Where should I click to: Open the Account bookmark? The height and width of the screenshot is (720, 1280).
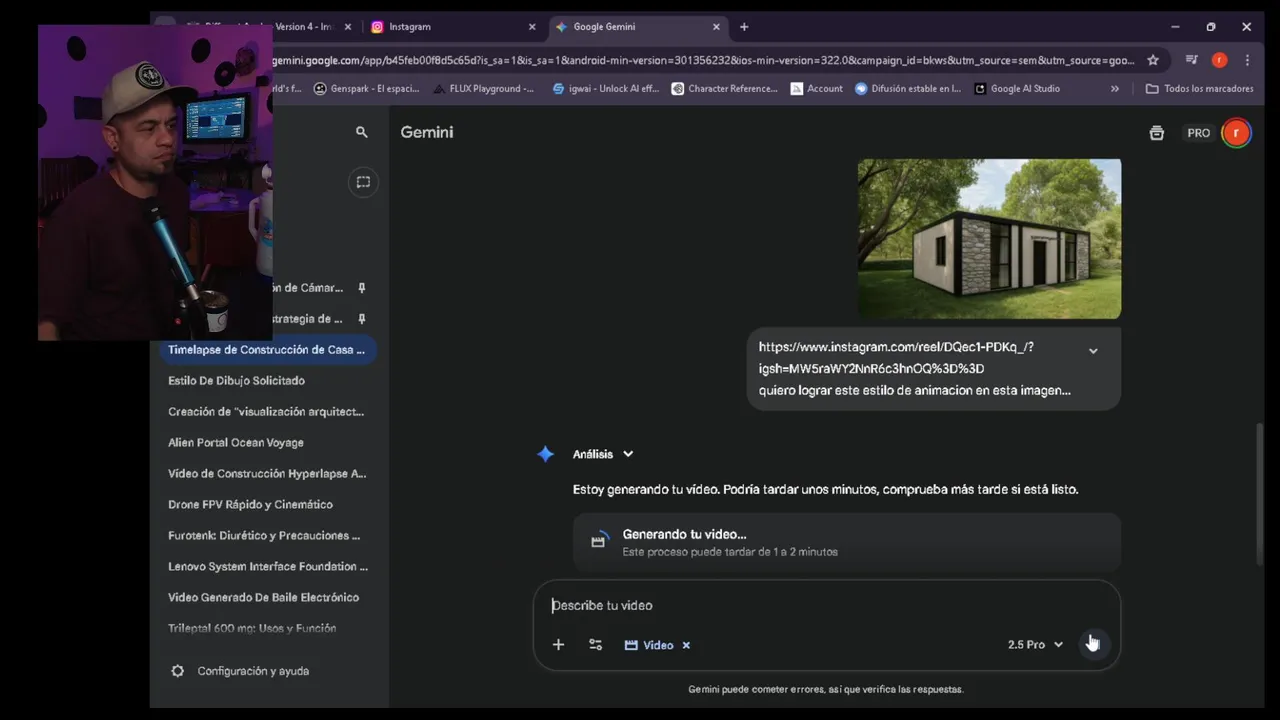tap(817, 89)
